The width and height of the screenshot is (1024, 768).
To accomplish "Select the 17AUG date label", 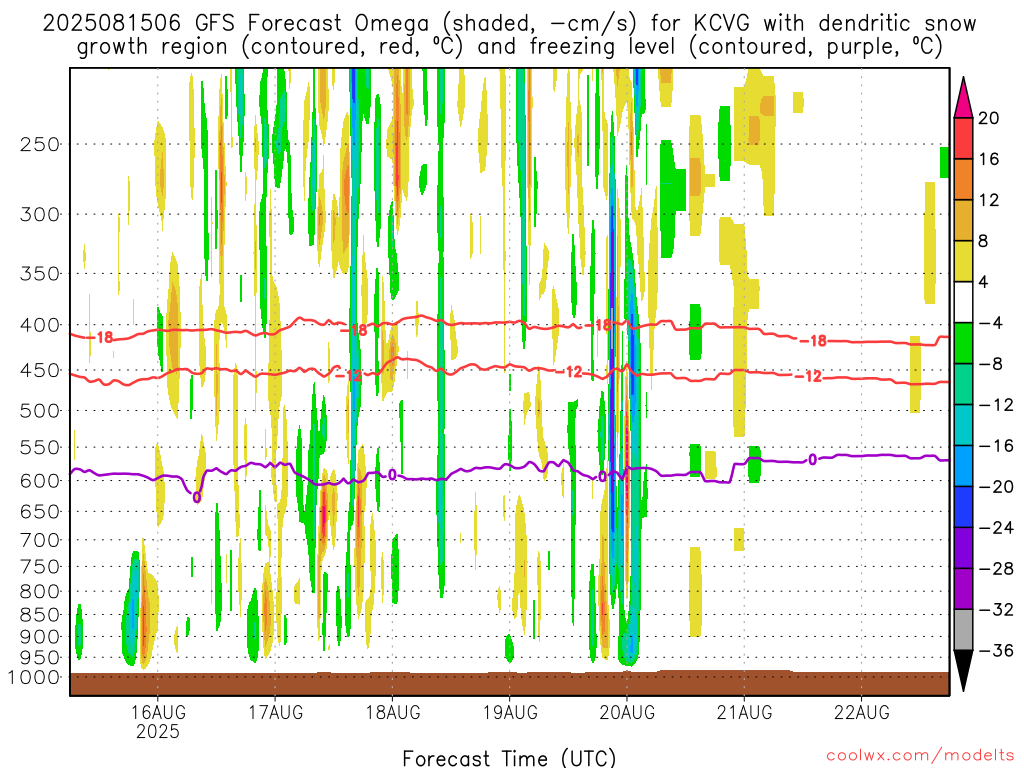I will (x=275, y=712).
